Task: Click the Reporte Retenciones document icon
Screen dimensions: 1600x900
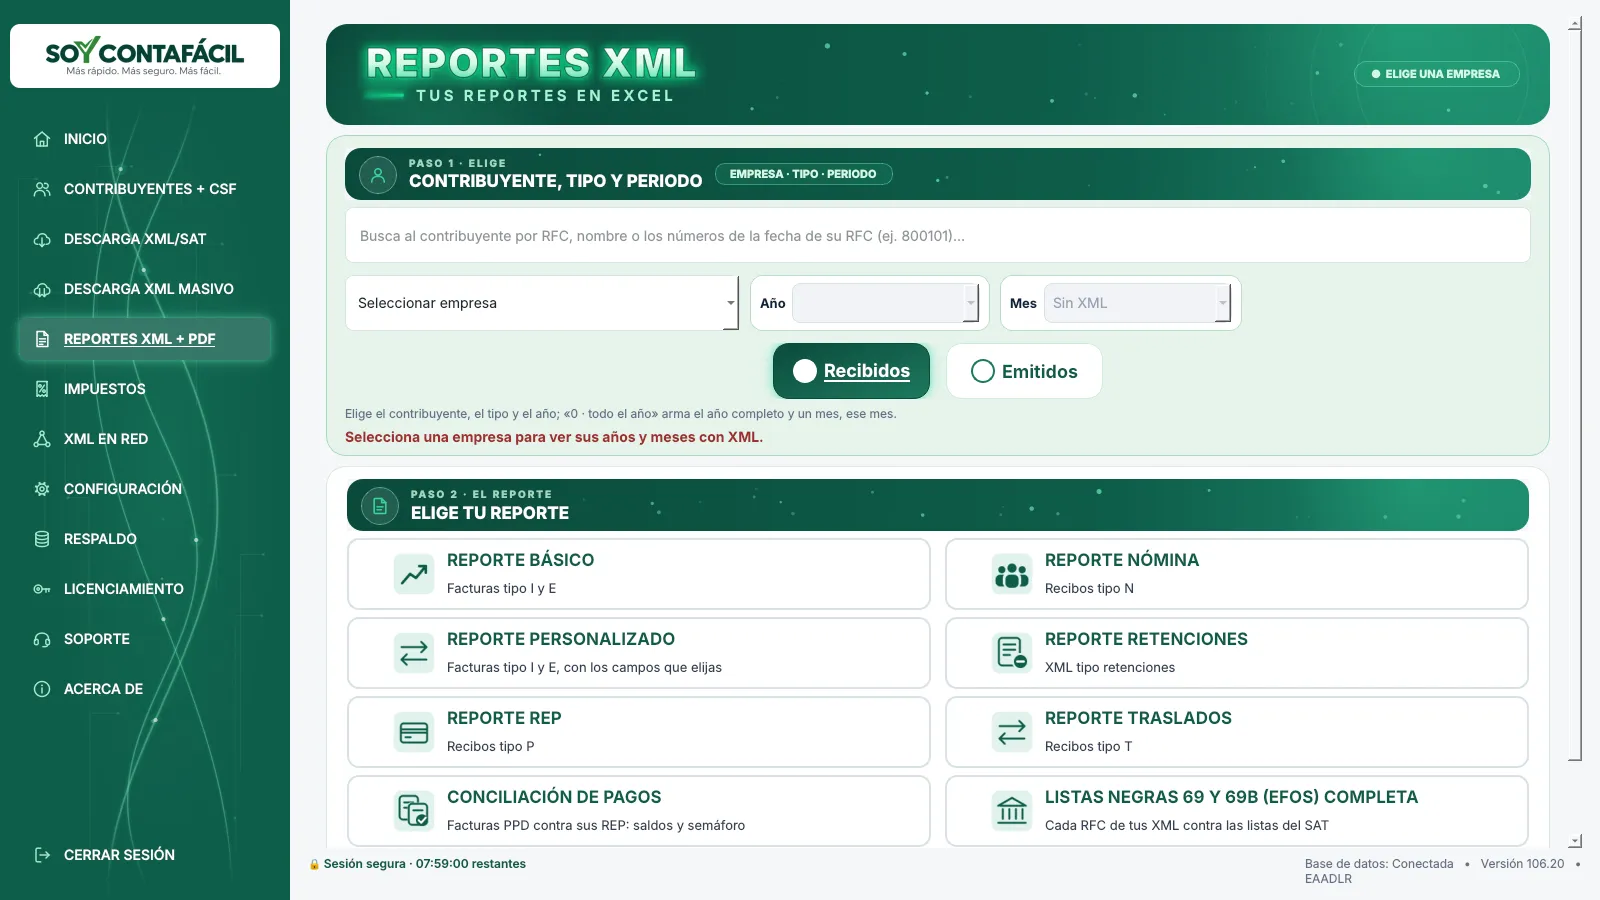Action: pyautogui.click(x=1012, y=653)
